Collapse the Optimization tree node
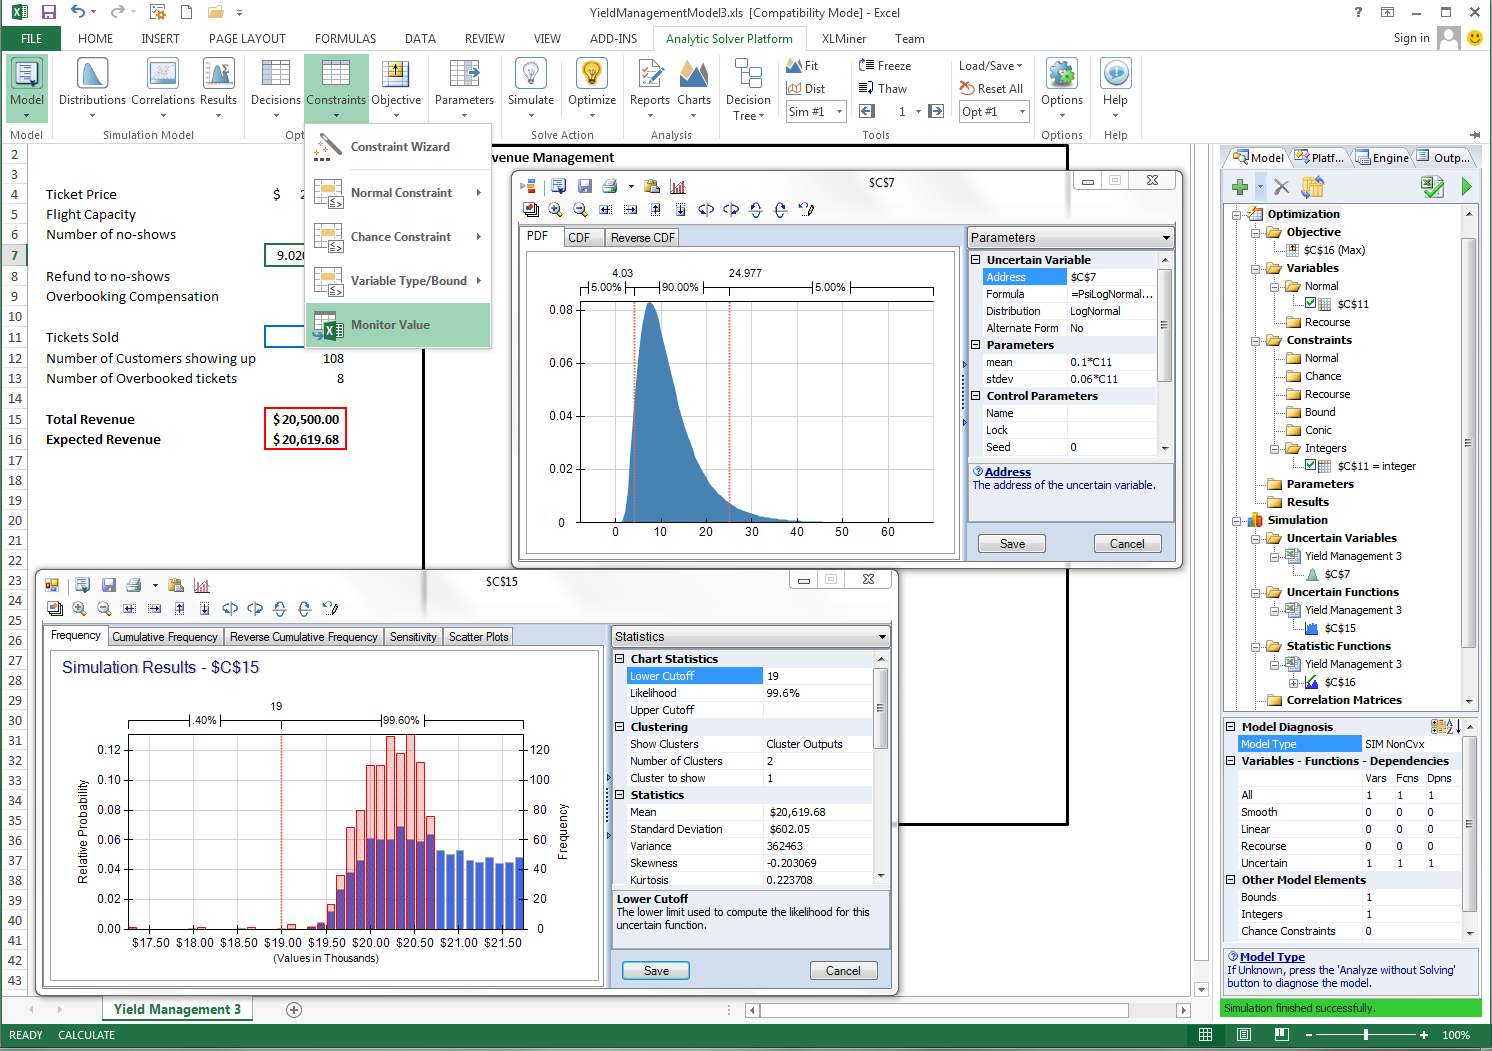 pos(1237,214)
